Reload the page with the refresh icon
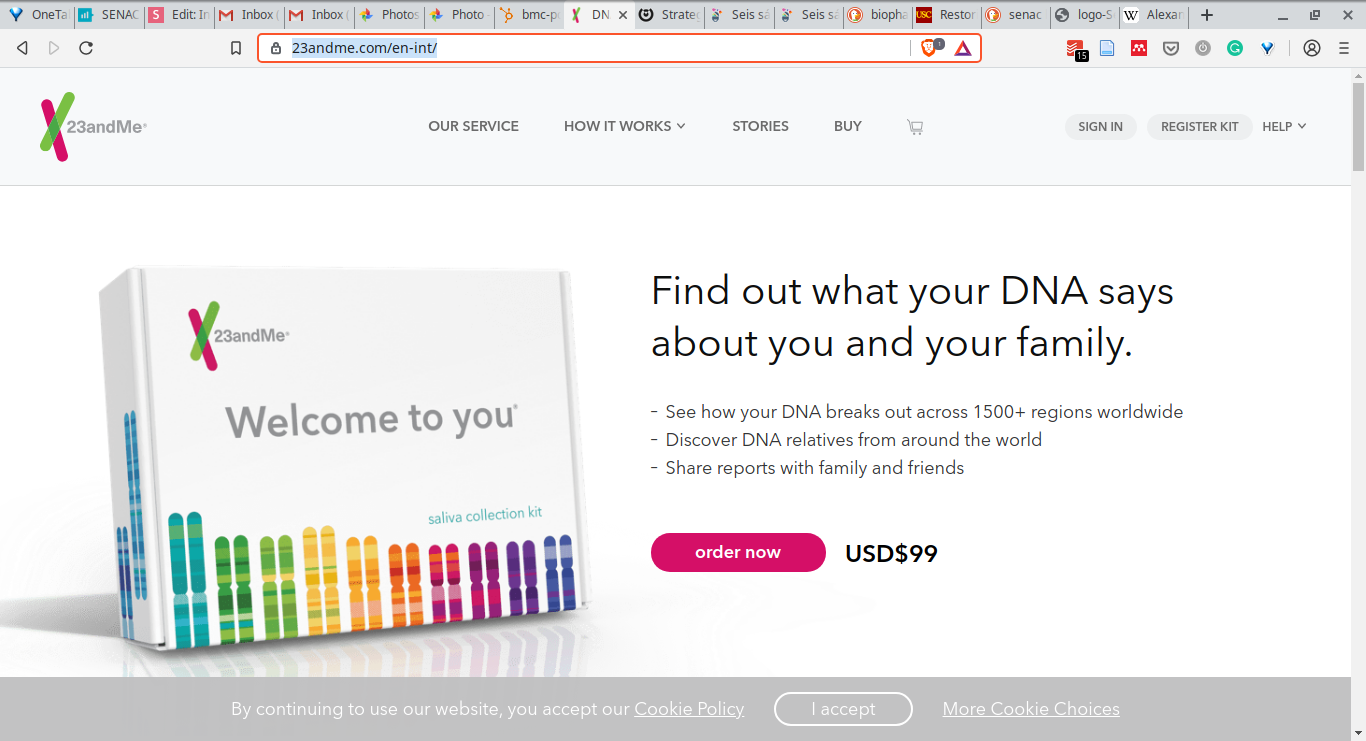 (x=86, y=48)
